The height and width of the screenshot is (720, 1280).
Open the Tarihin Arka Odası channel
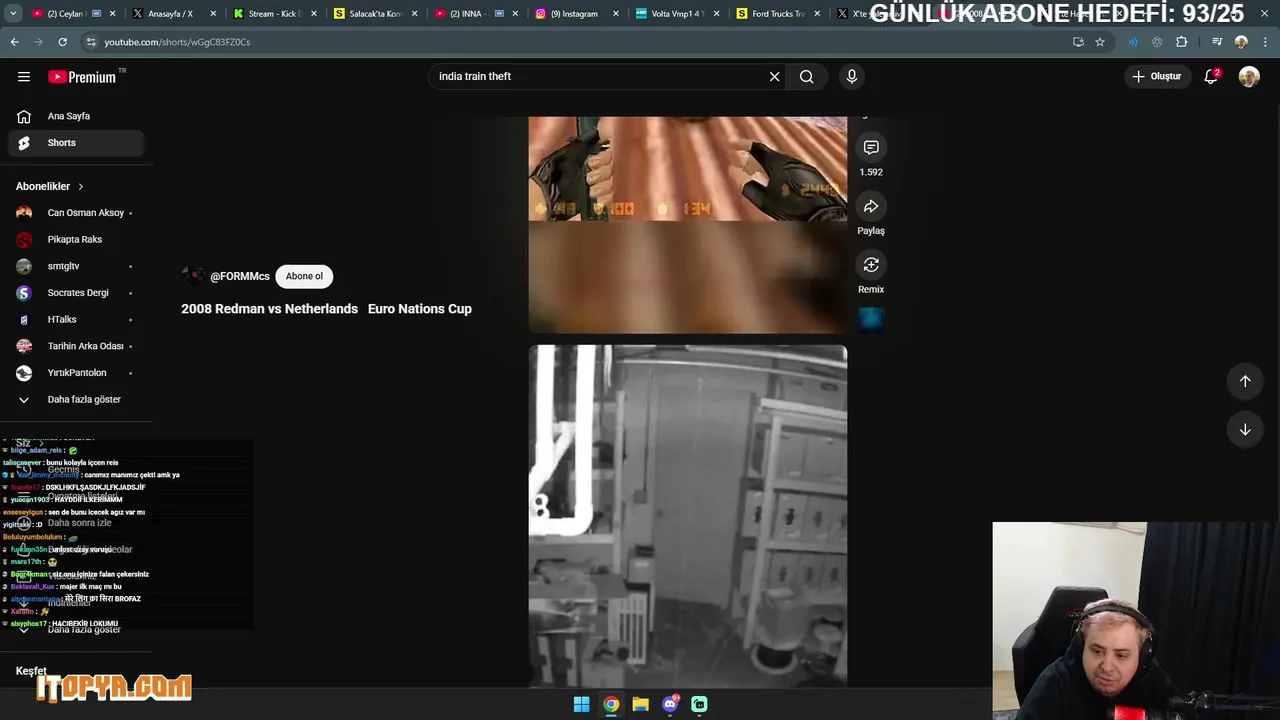click(x=76, y=346)
